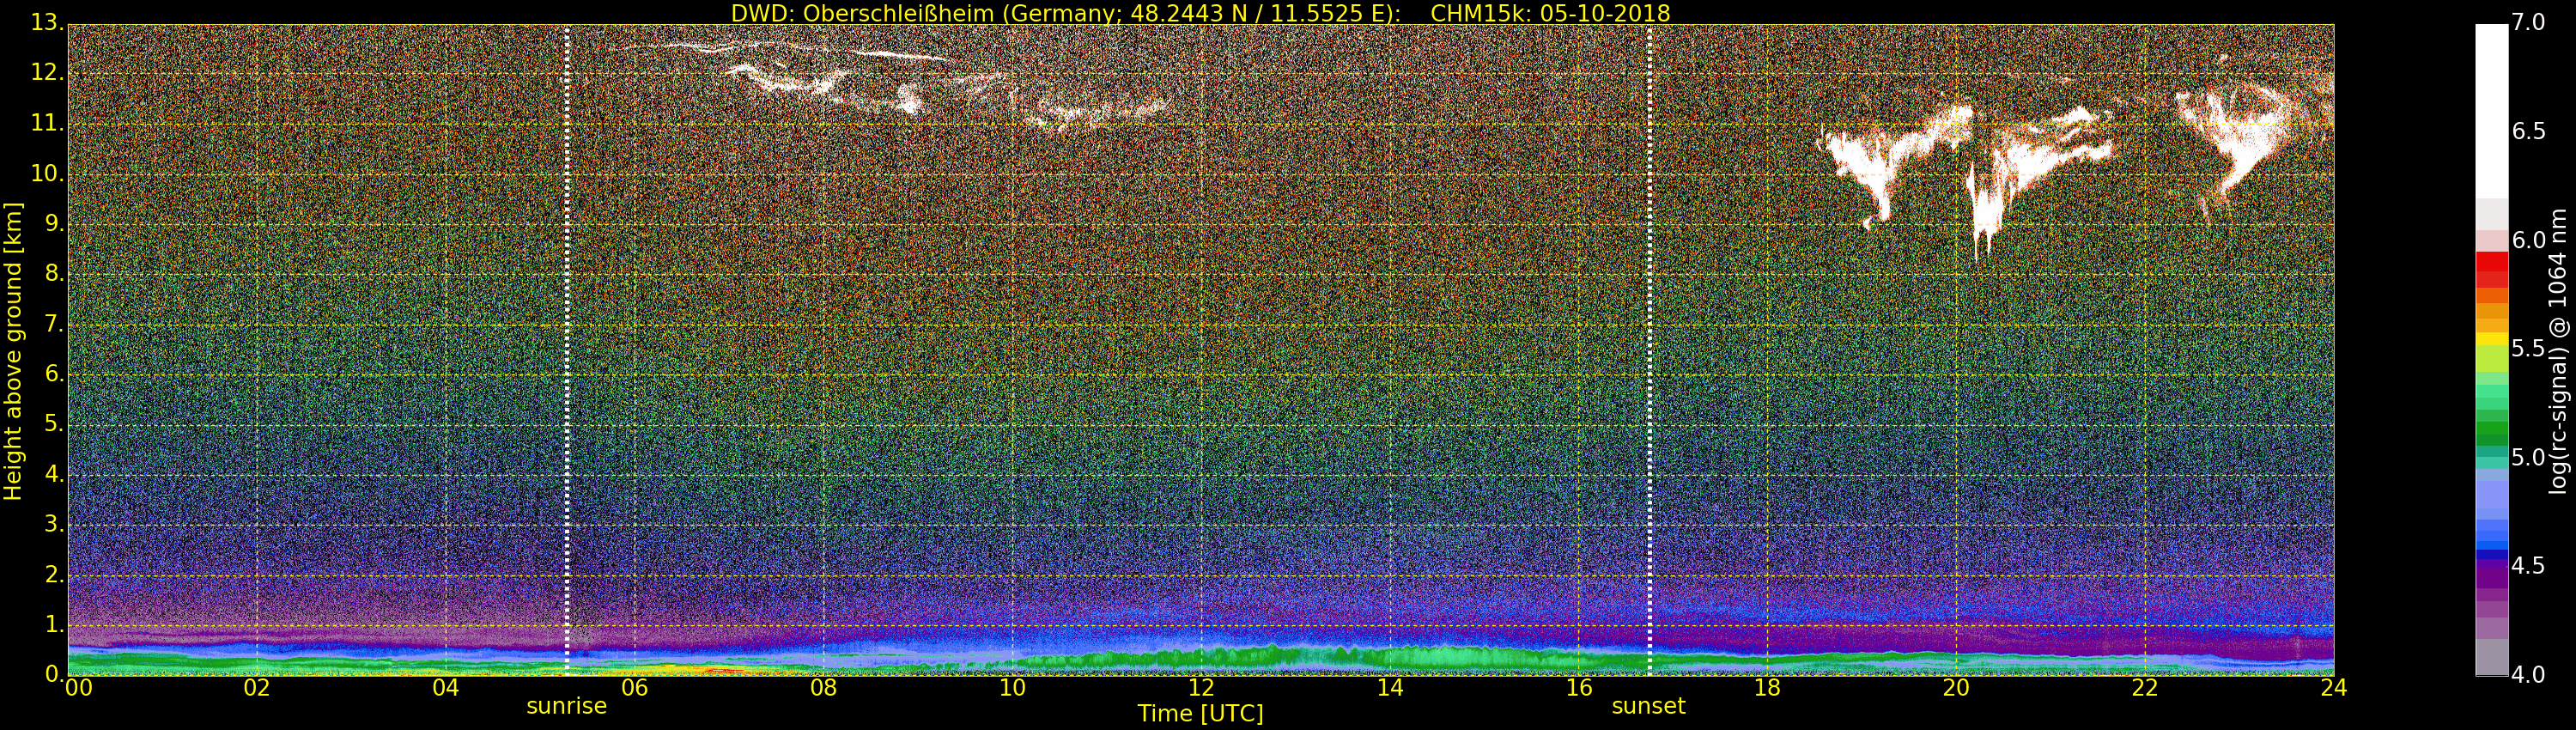Screen dimensions: 2576x730
Task: Click the white dotted sunrise marker line
Action: pos(567,350)
